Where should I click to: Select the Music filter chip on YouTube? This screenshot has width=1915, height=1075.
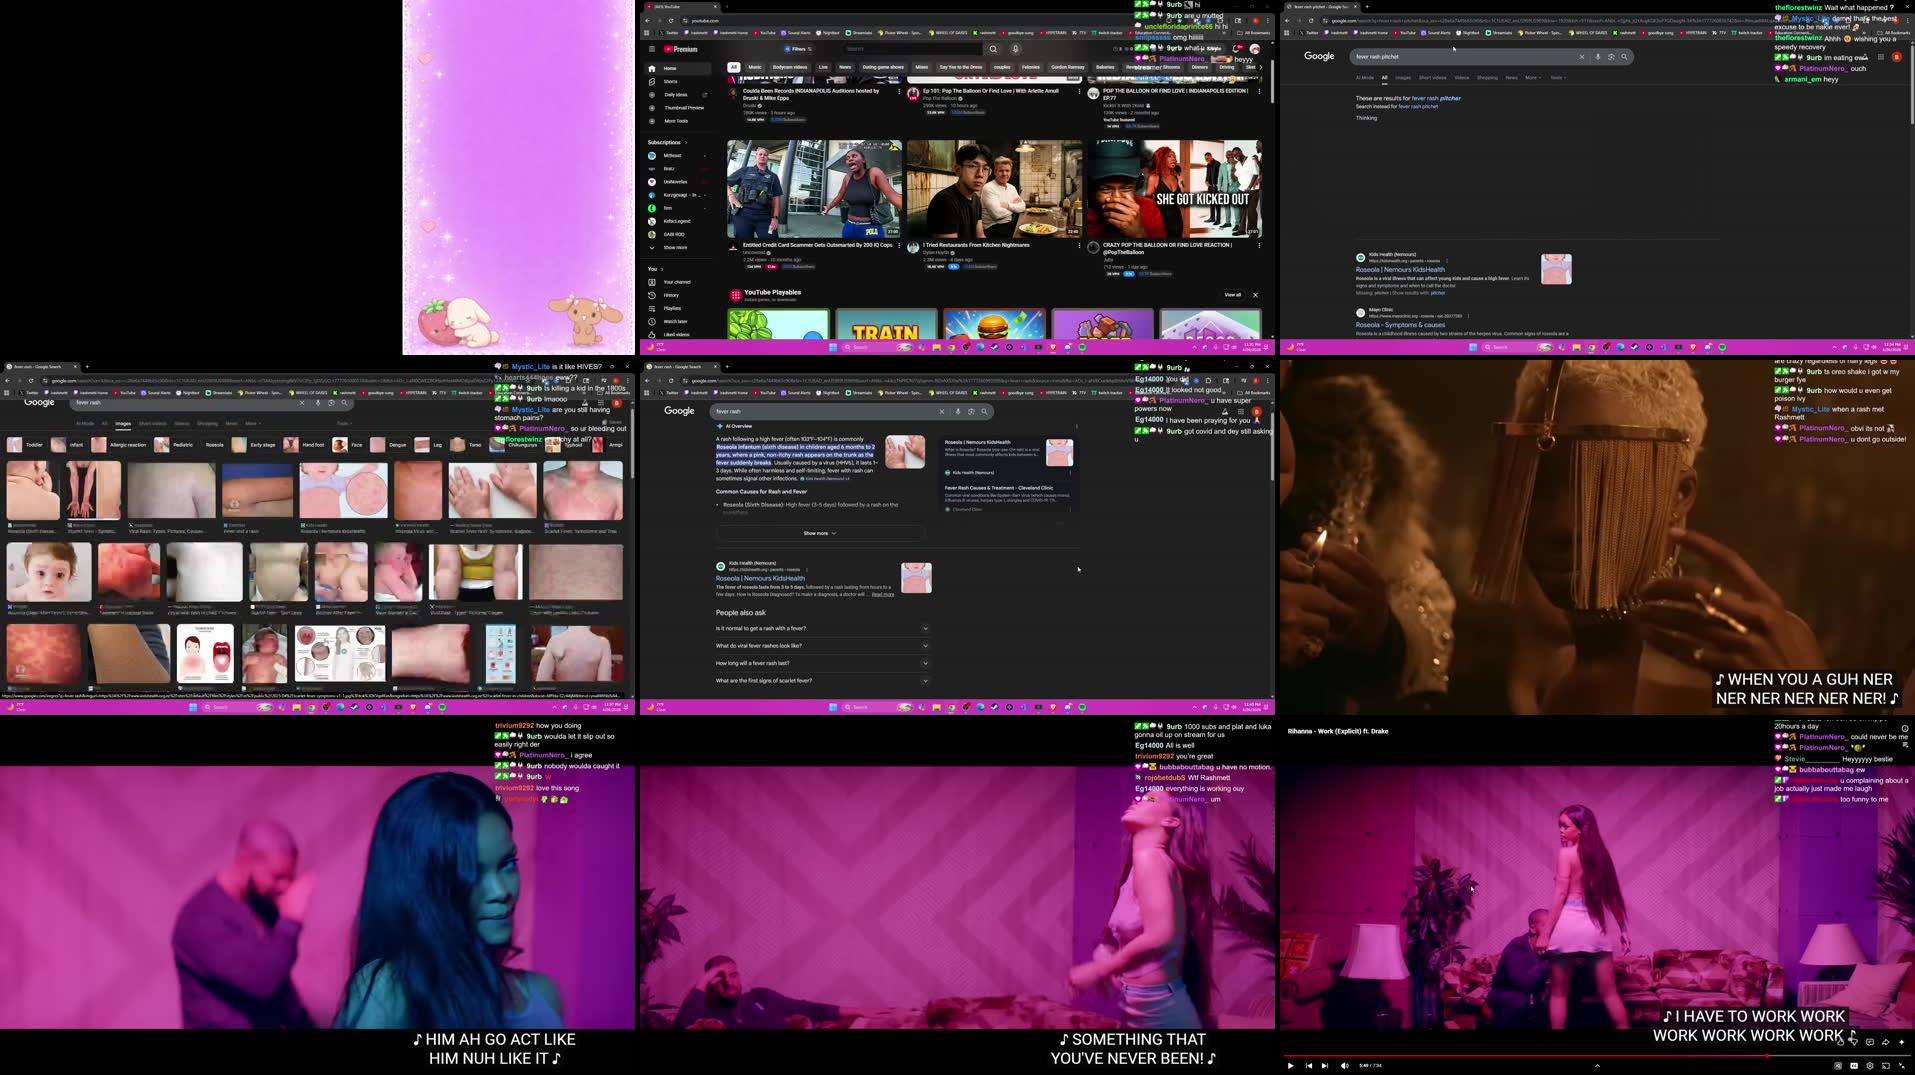(x=754, y=67)
